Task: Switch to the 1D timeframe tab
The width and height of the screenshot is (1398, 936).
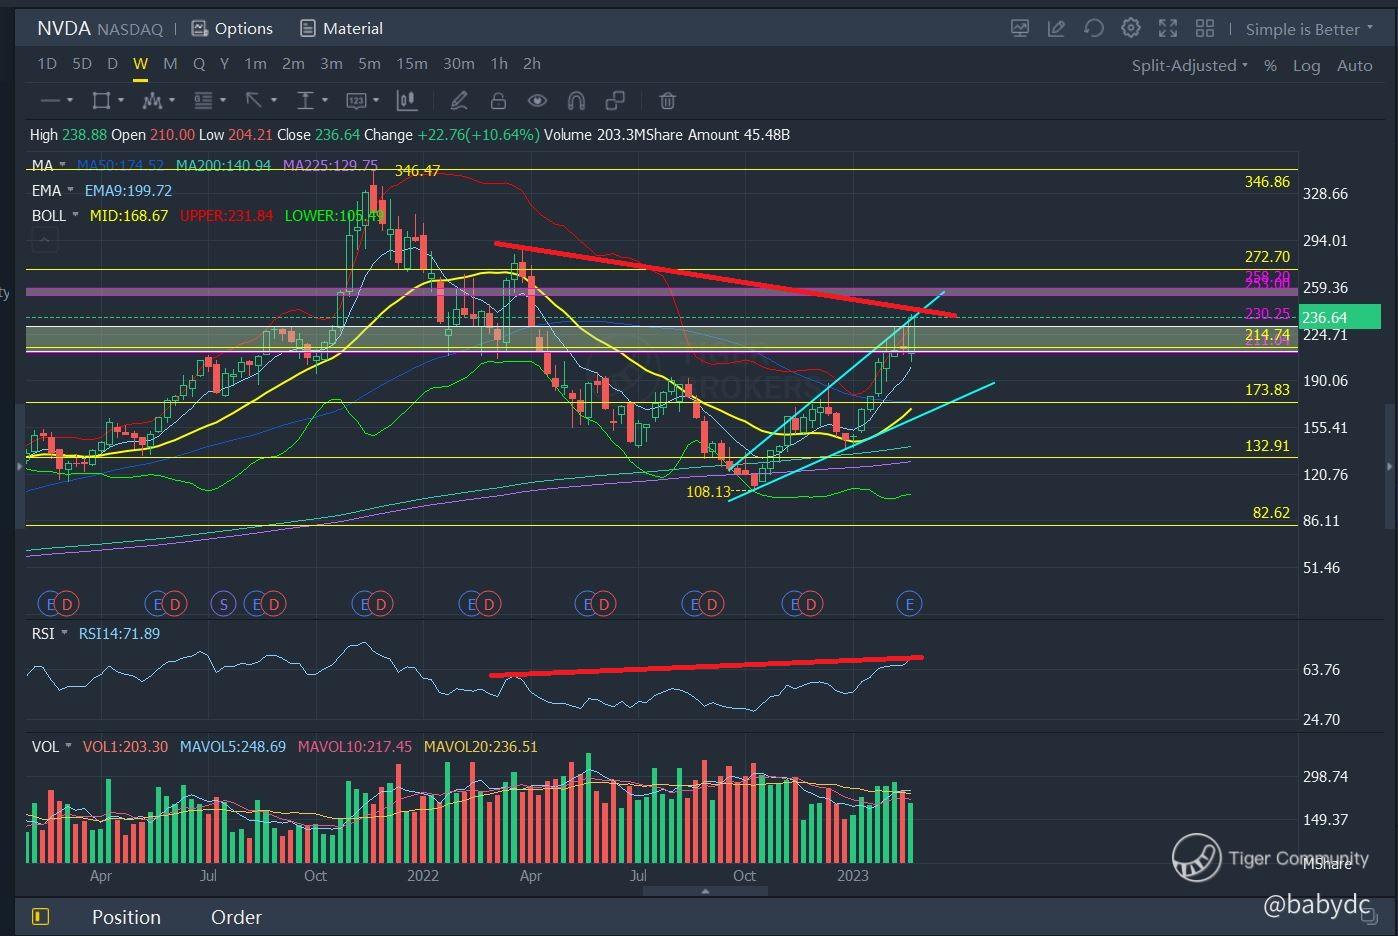Action: [47, 63]
